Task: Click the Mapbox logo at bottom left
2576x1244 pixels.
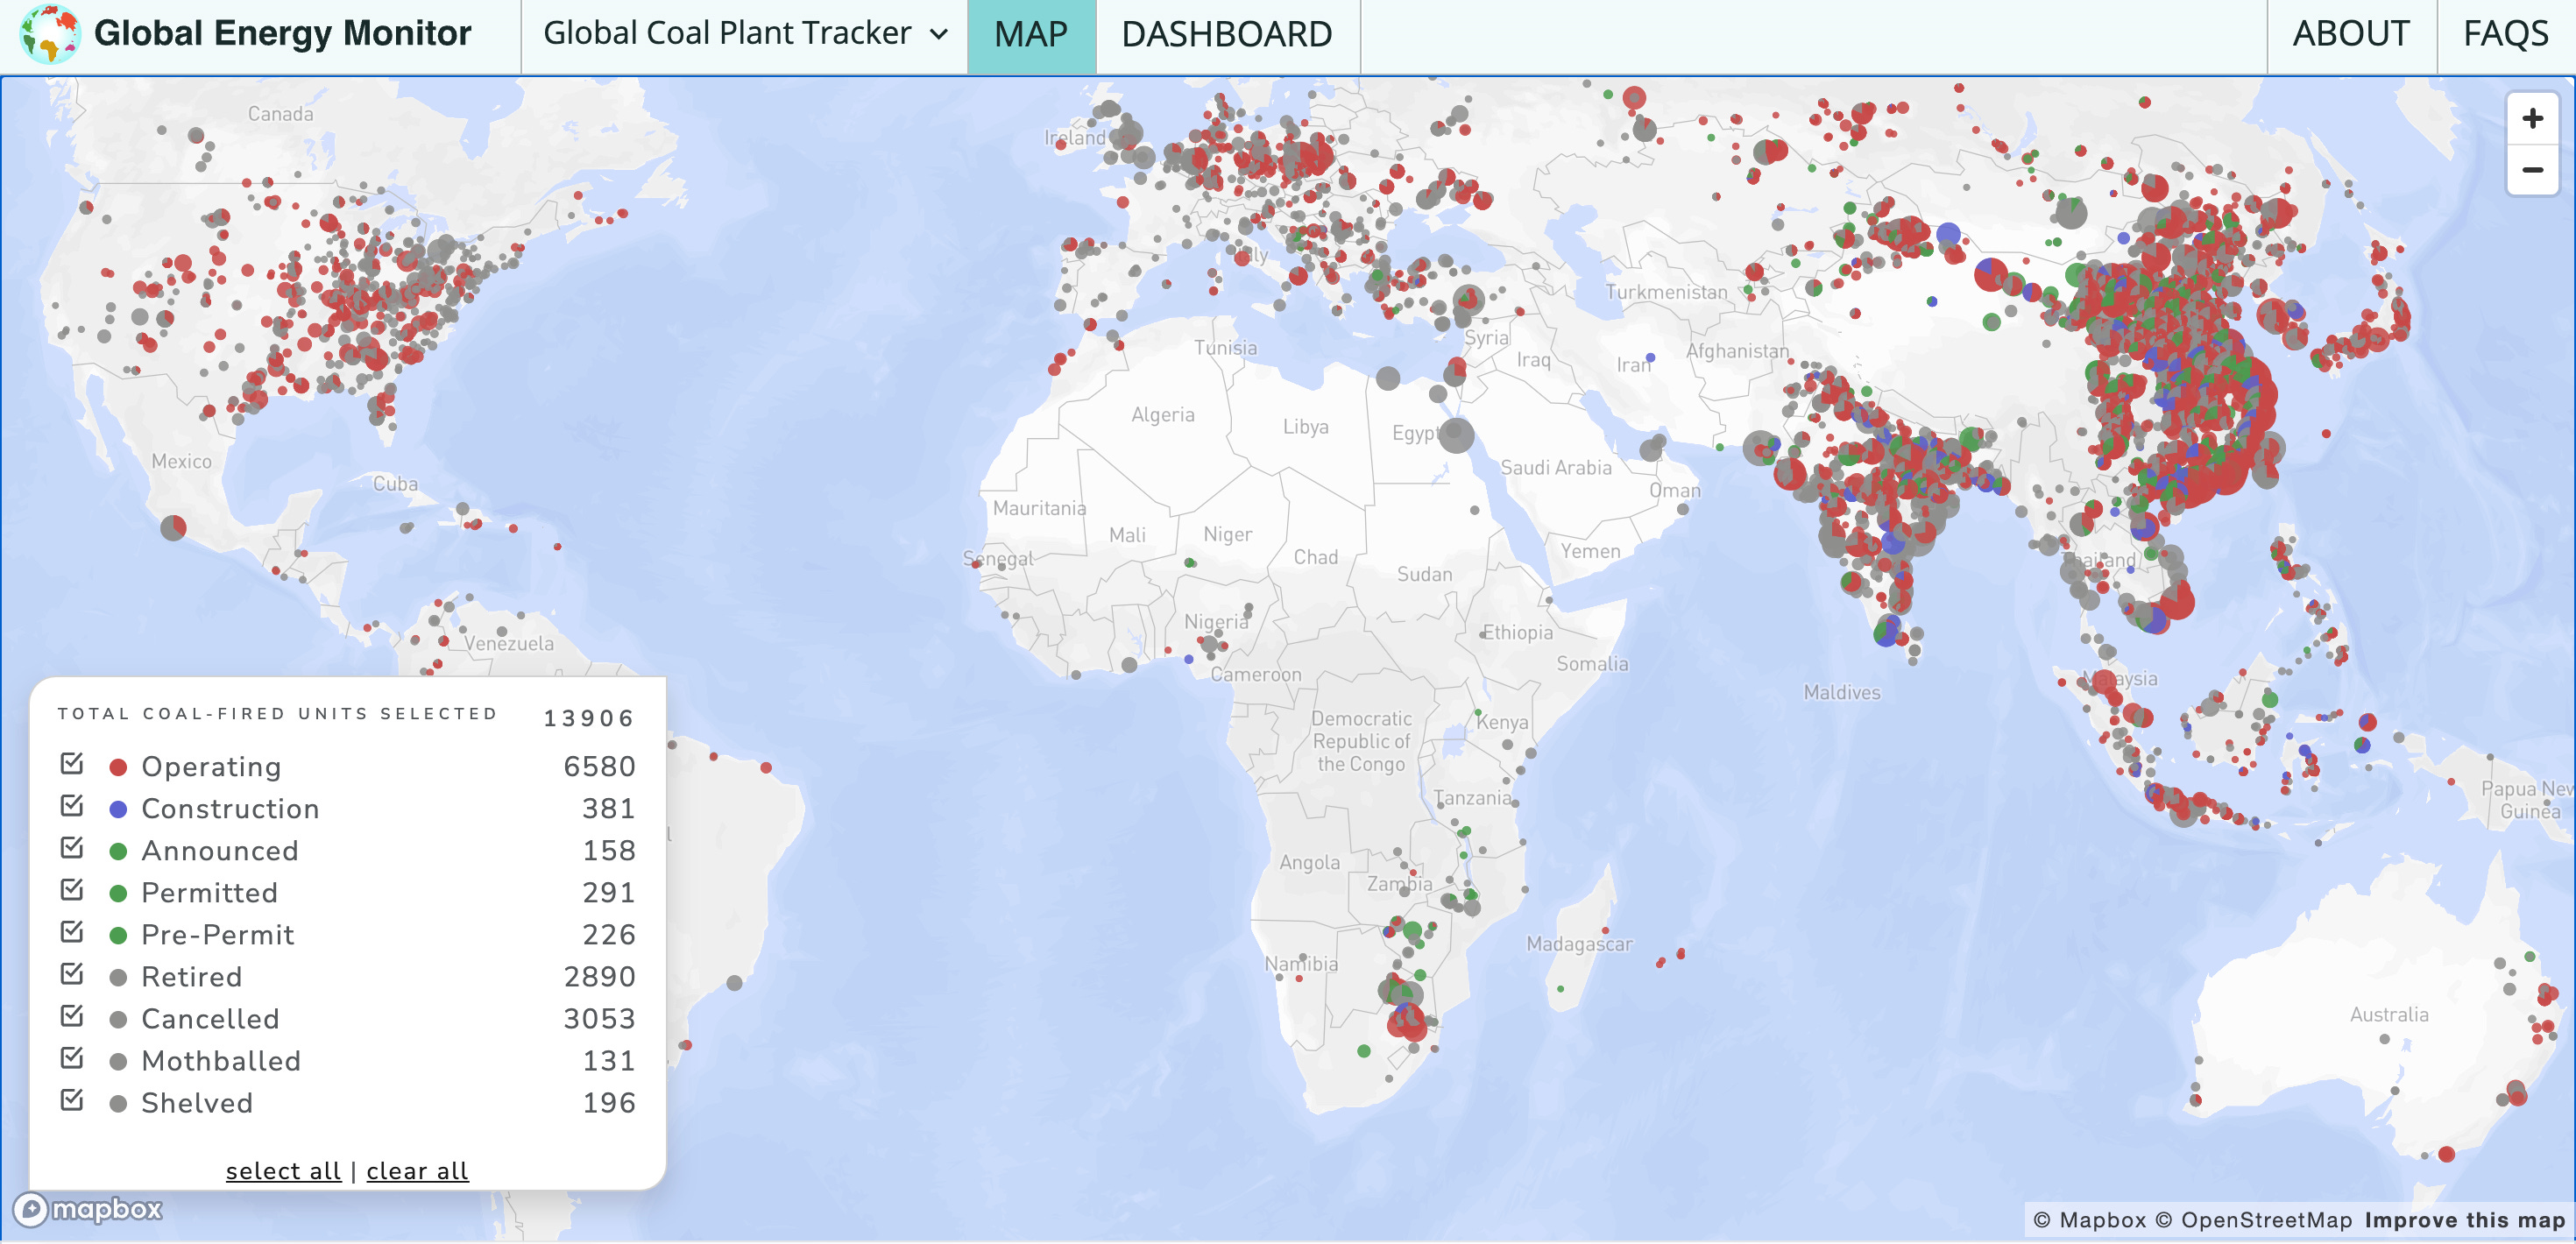Action: click(88, 1209)
